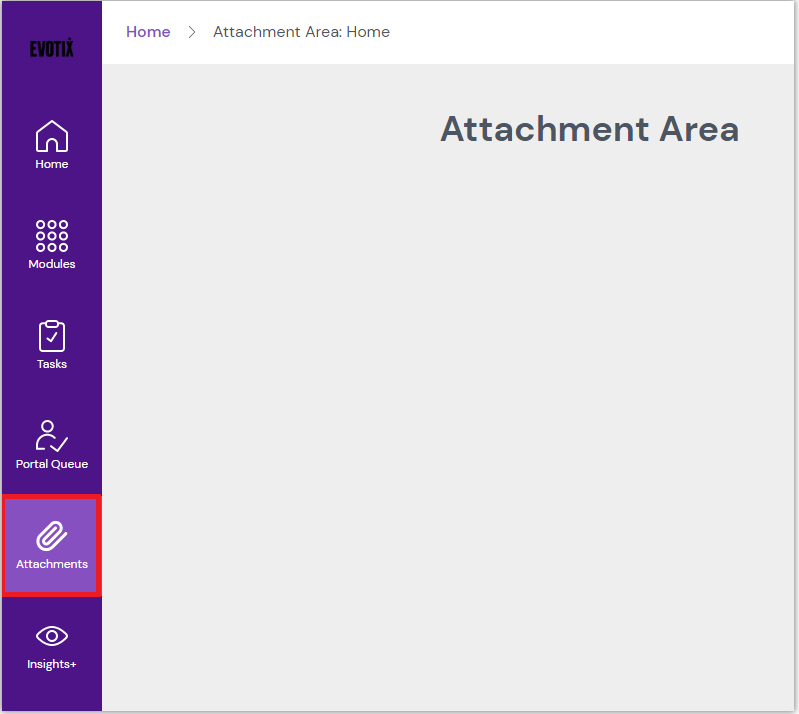Viewport: 799px width, 714px height.
Task: Select the 'Modules' text label
Action: (x=52, y=264)
